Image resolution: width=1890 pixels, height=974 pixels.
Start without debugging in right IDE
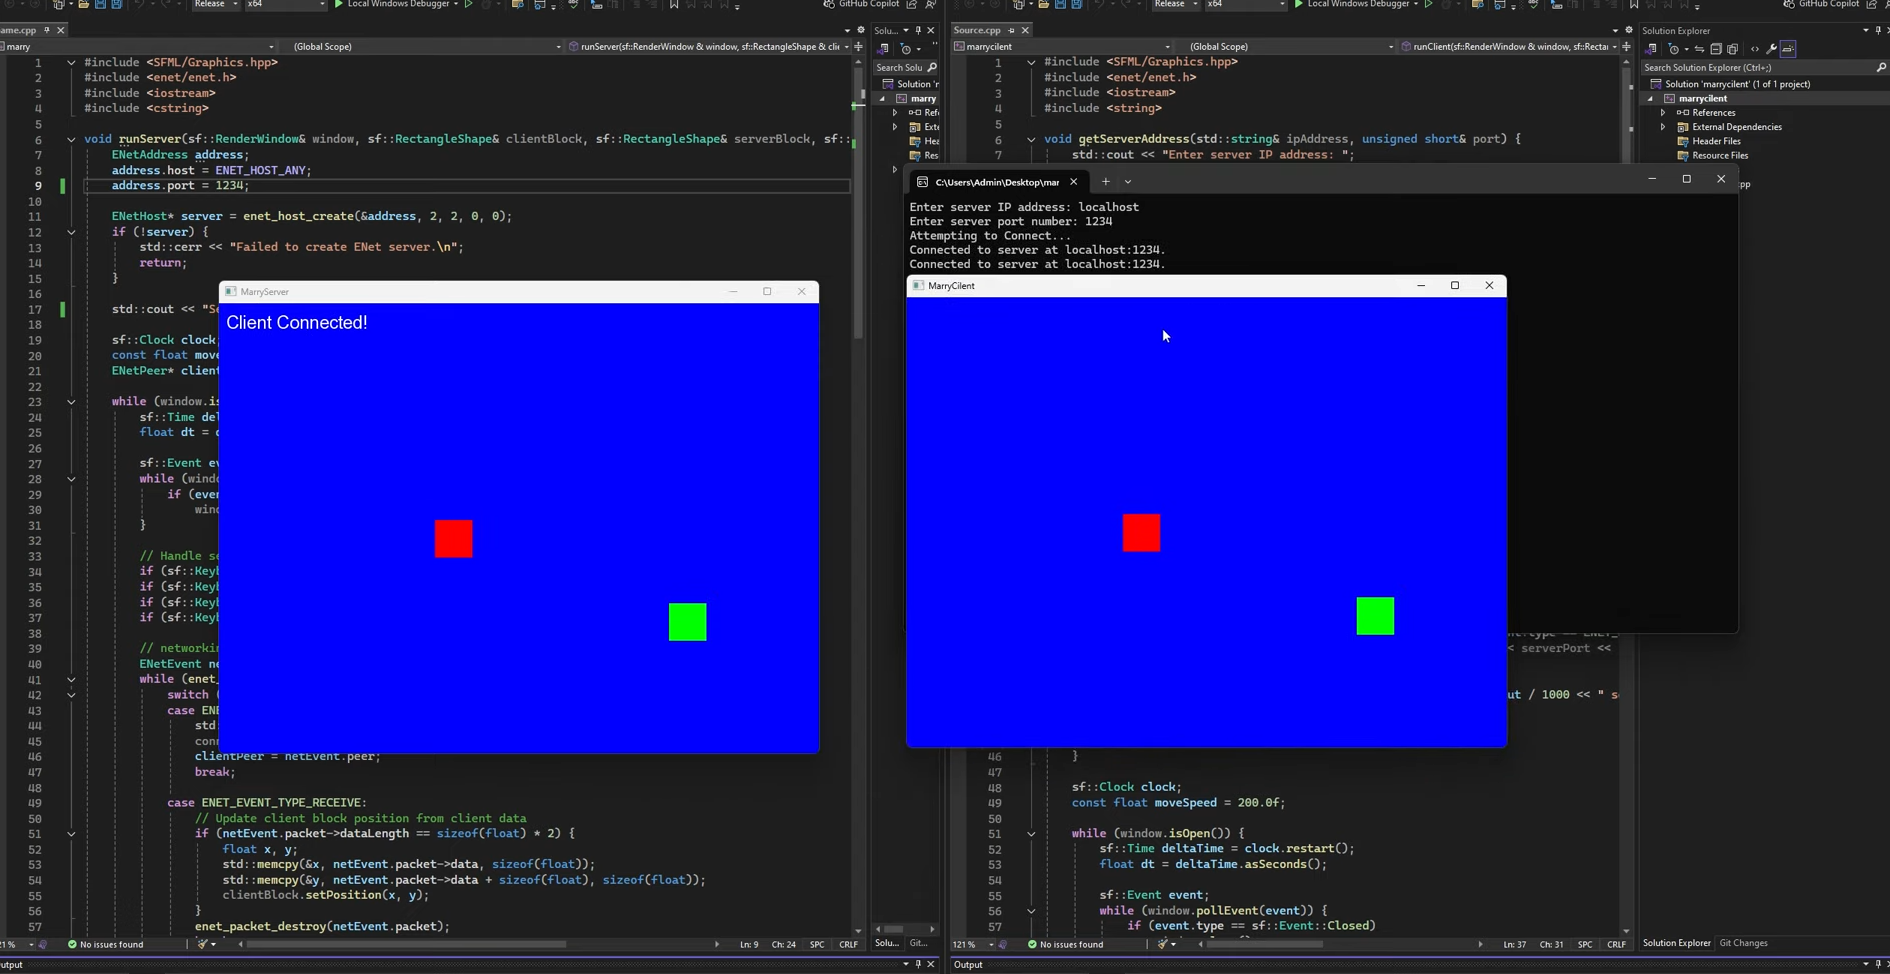click(x=1428, y=5)
